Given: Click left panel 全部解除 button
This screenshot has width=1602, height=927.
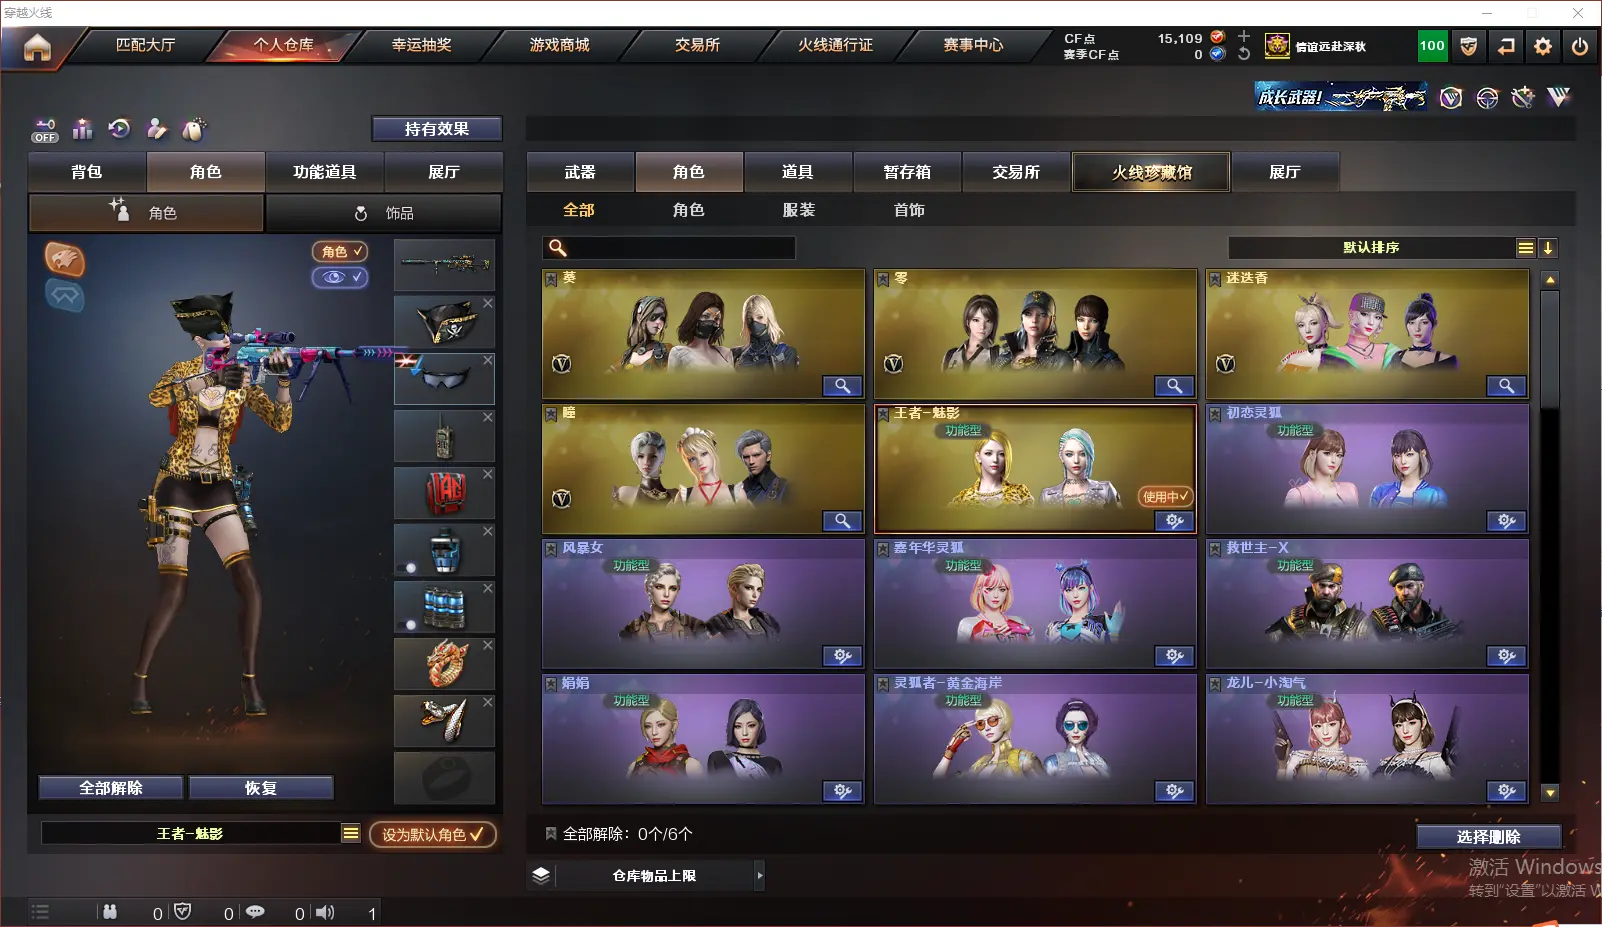Looking at the screenshot, I should 111,788.
